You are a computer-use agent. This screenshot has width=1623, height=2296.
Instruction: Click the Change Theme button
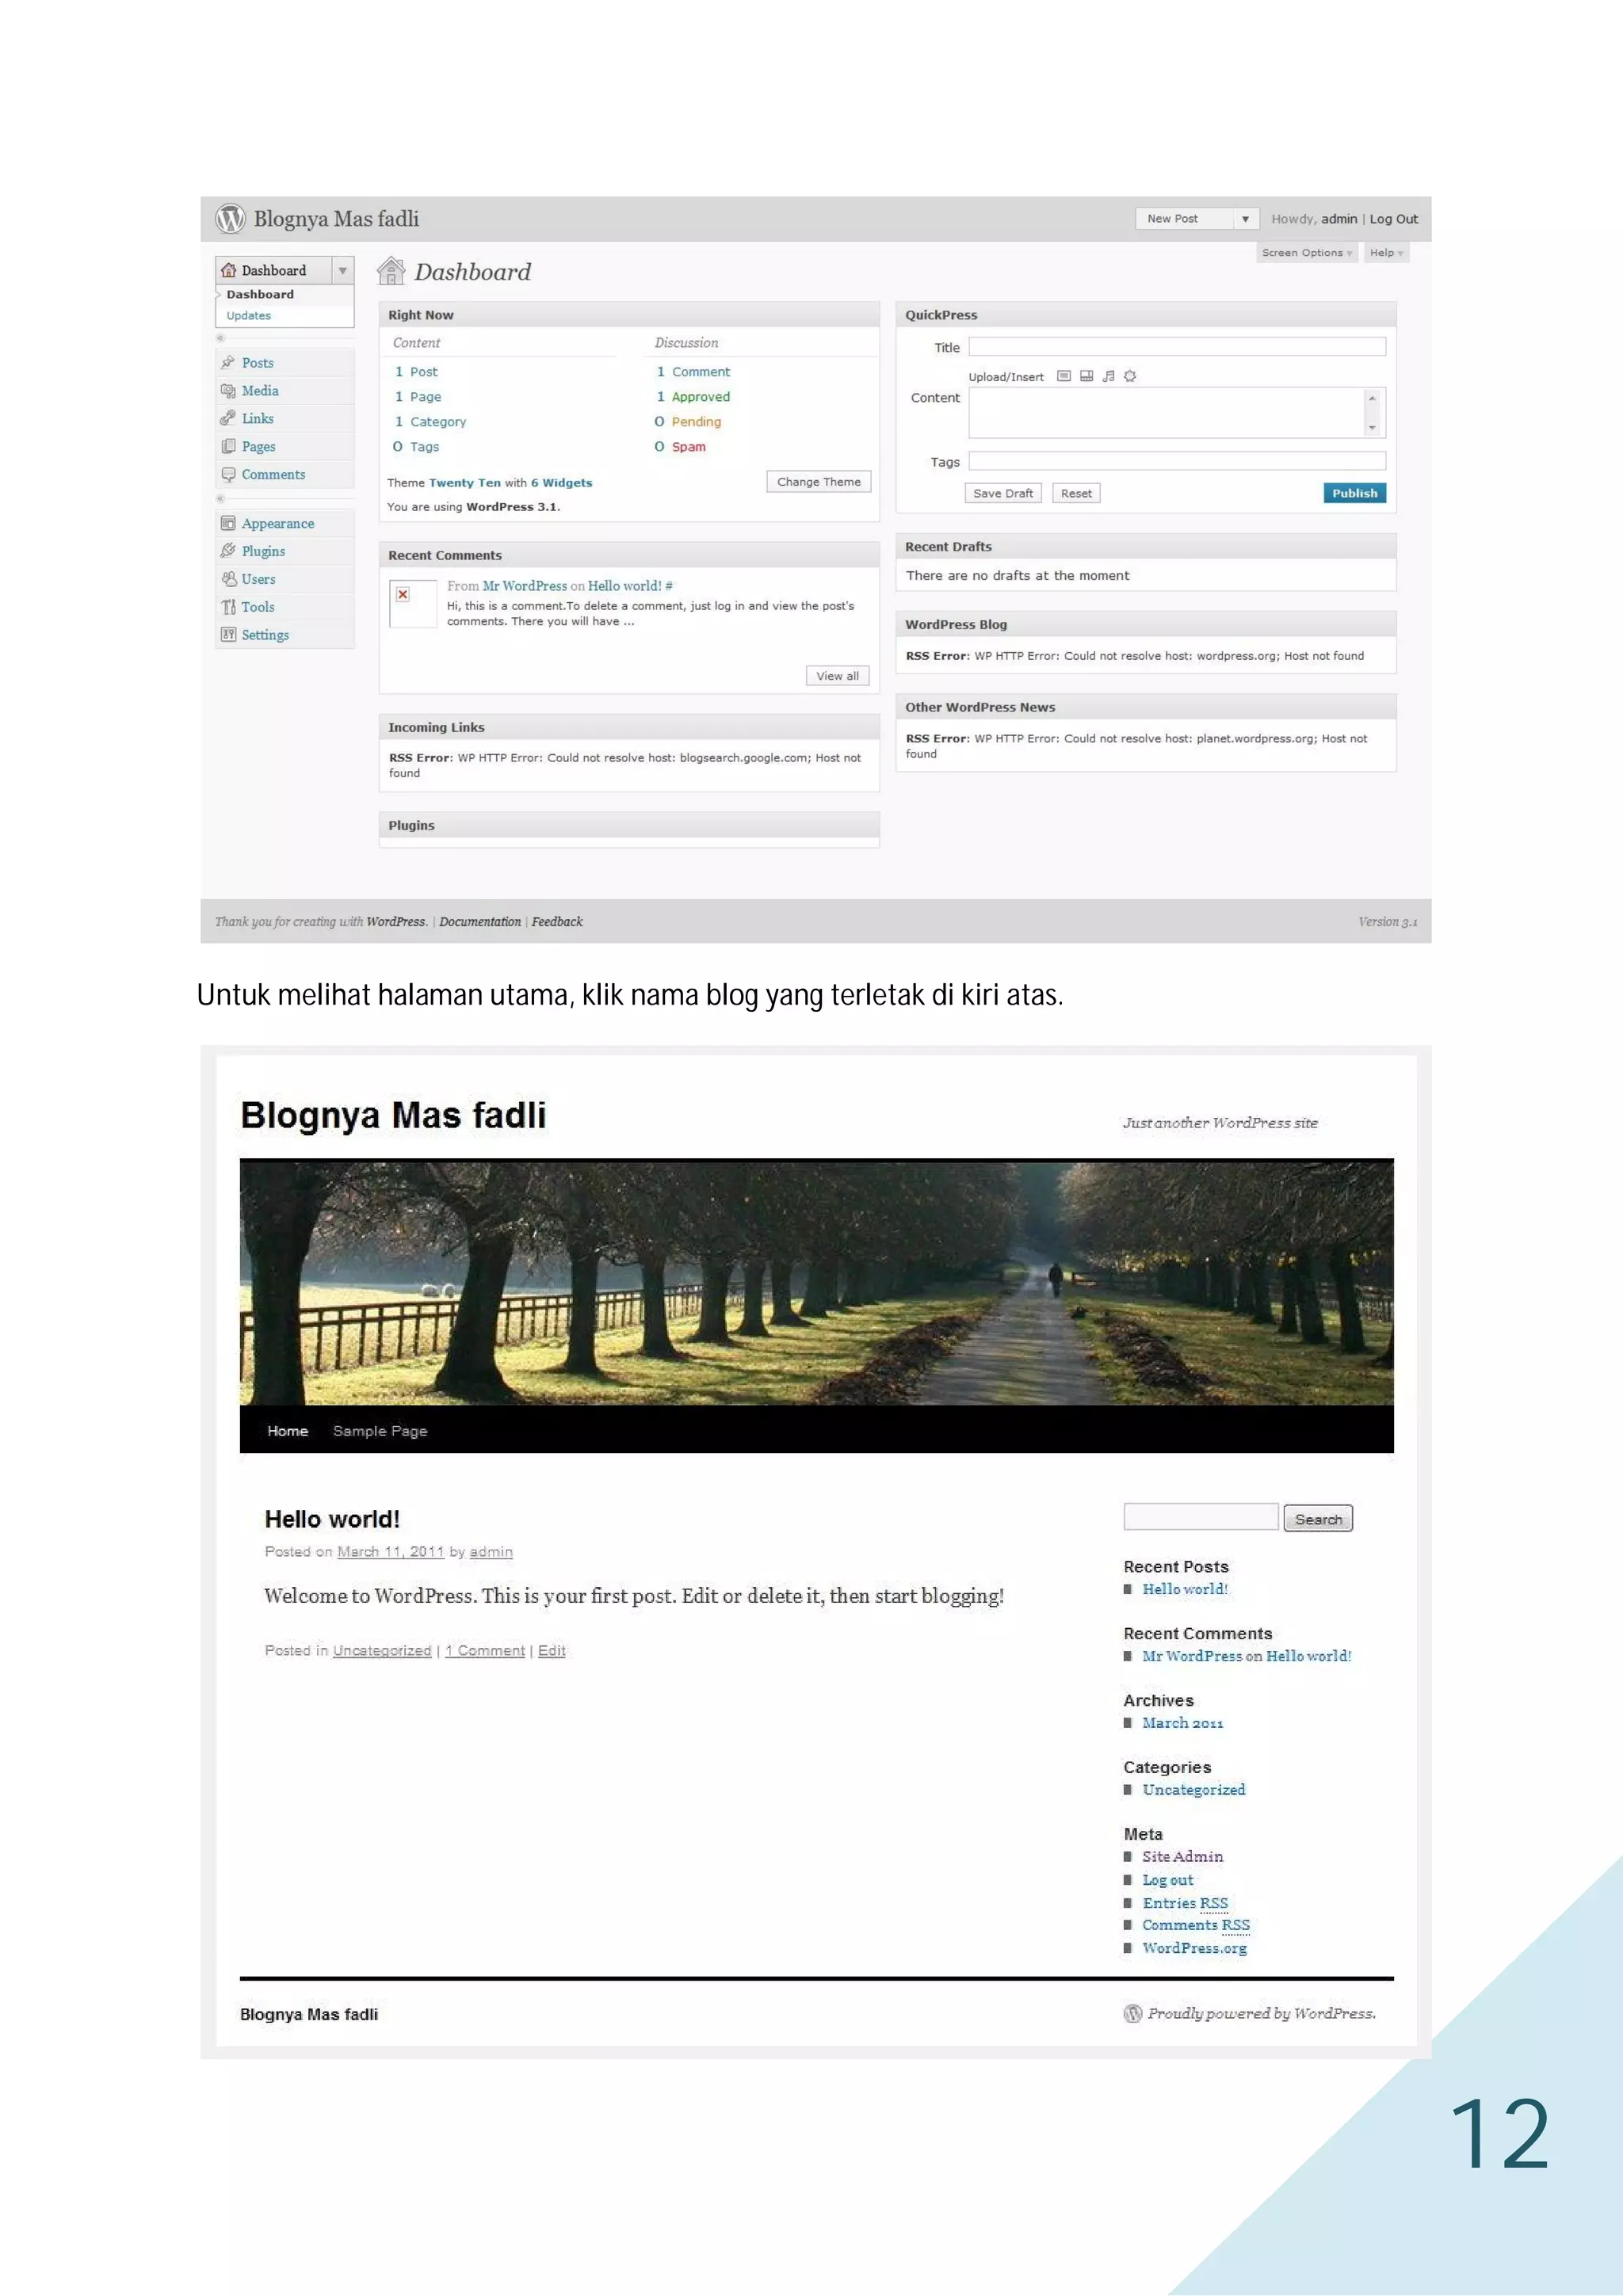(x=818, y=482)
